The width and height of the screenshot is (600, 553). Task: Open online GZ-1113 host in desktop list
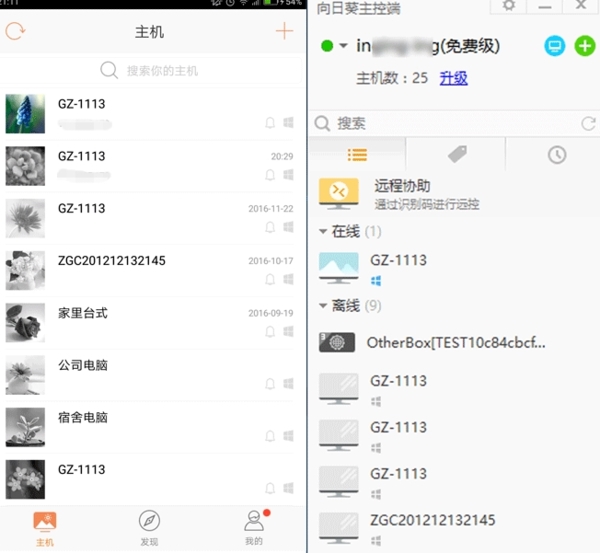454,268
